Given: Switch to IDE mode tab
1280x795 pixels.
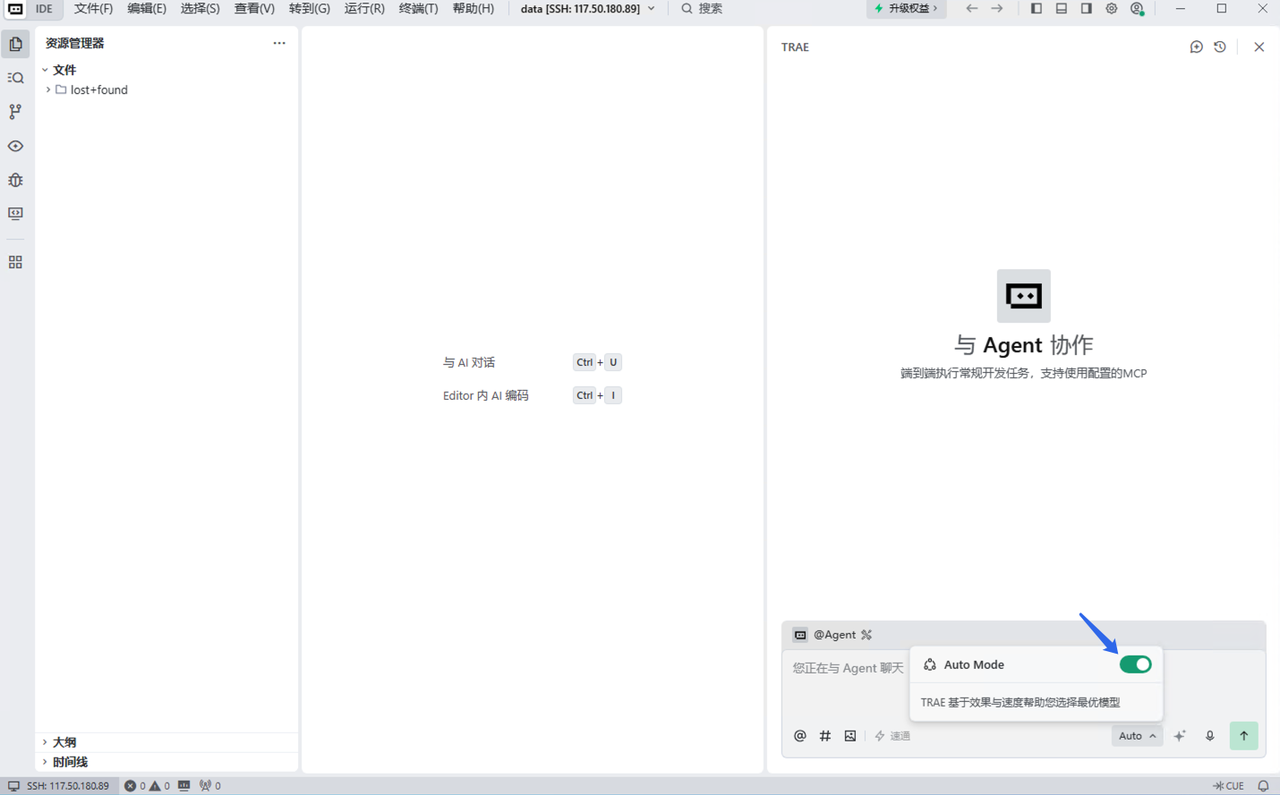Looking at the screenshot, I should point(44,9).
